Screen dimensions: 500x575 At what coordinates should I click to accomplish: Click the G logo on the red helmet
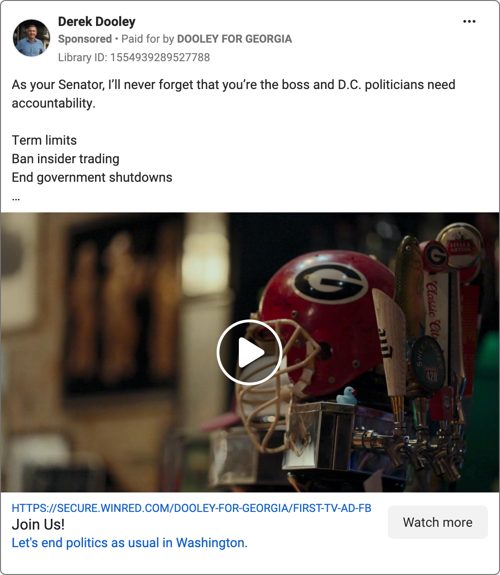click(331, 283)
